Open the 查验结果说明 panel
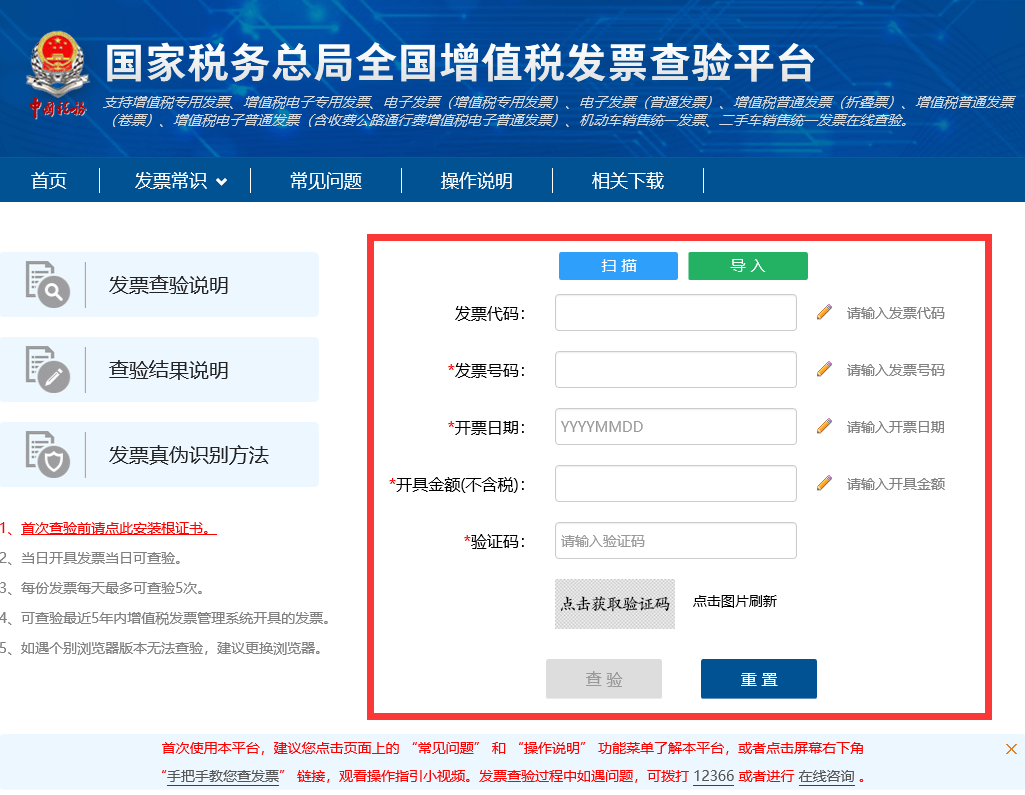This screenshot has width=1025, height=795. pos(160,369)
